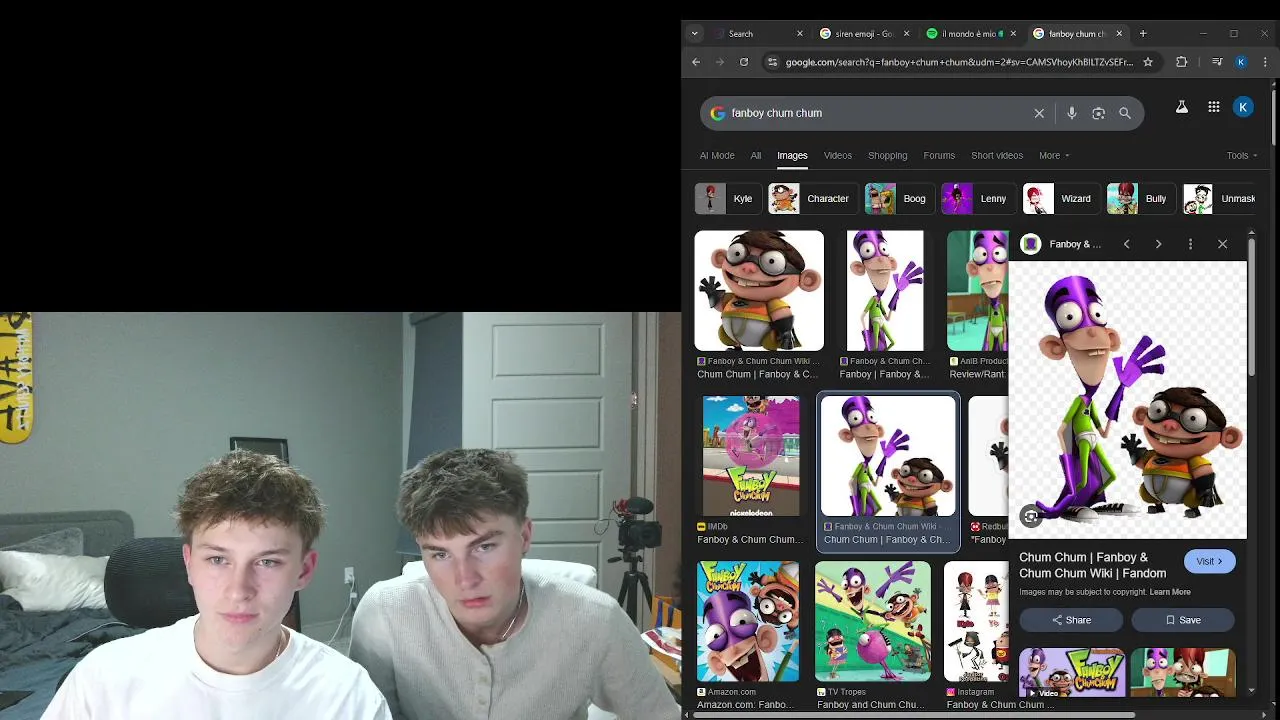Switch to Forums results
1280x720 pixels.
tap(939, 156)
